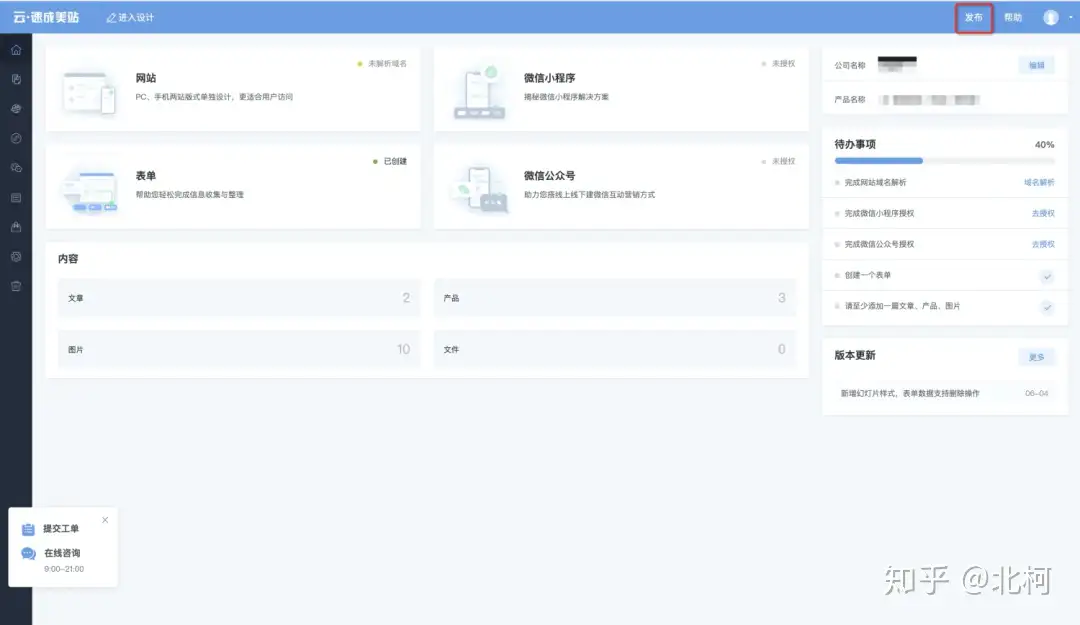1080x625 pixels.
Task: Open 帮助 in the top bar
Action: point(1013,18)
